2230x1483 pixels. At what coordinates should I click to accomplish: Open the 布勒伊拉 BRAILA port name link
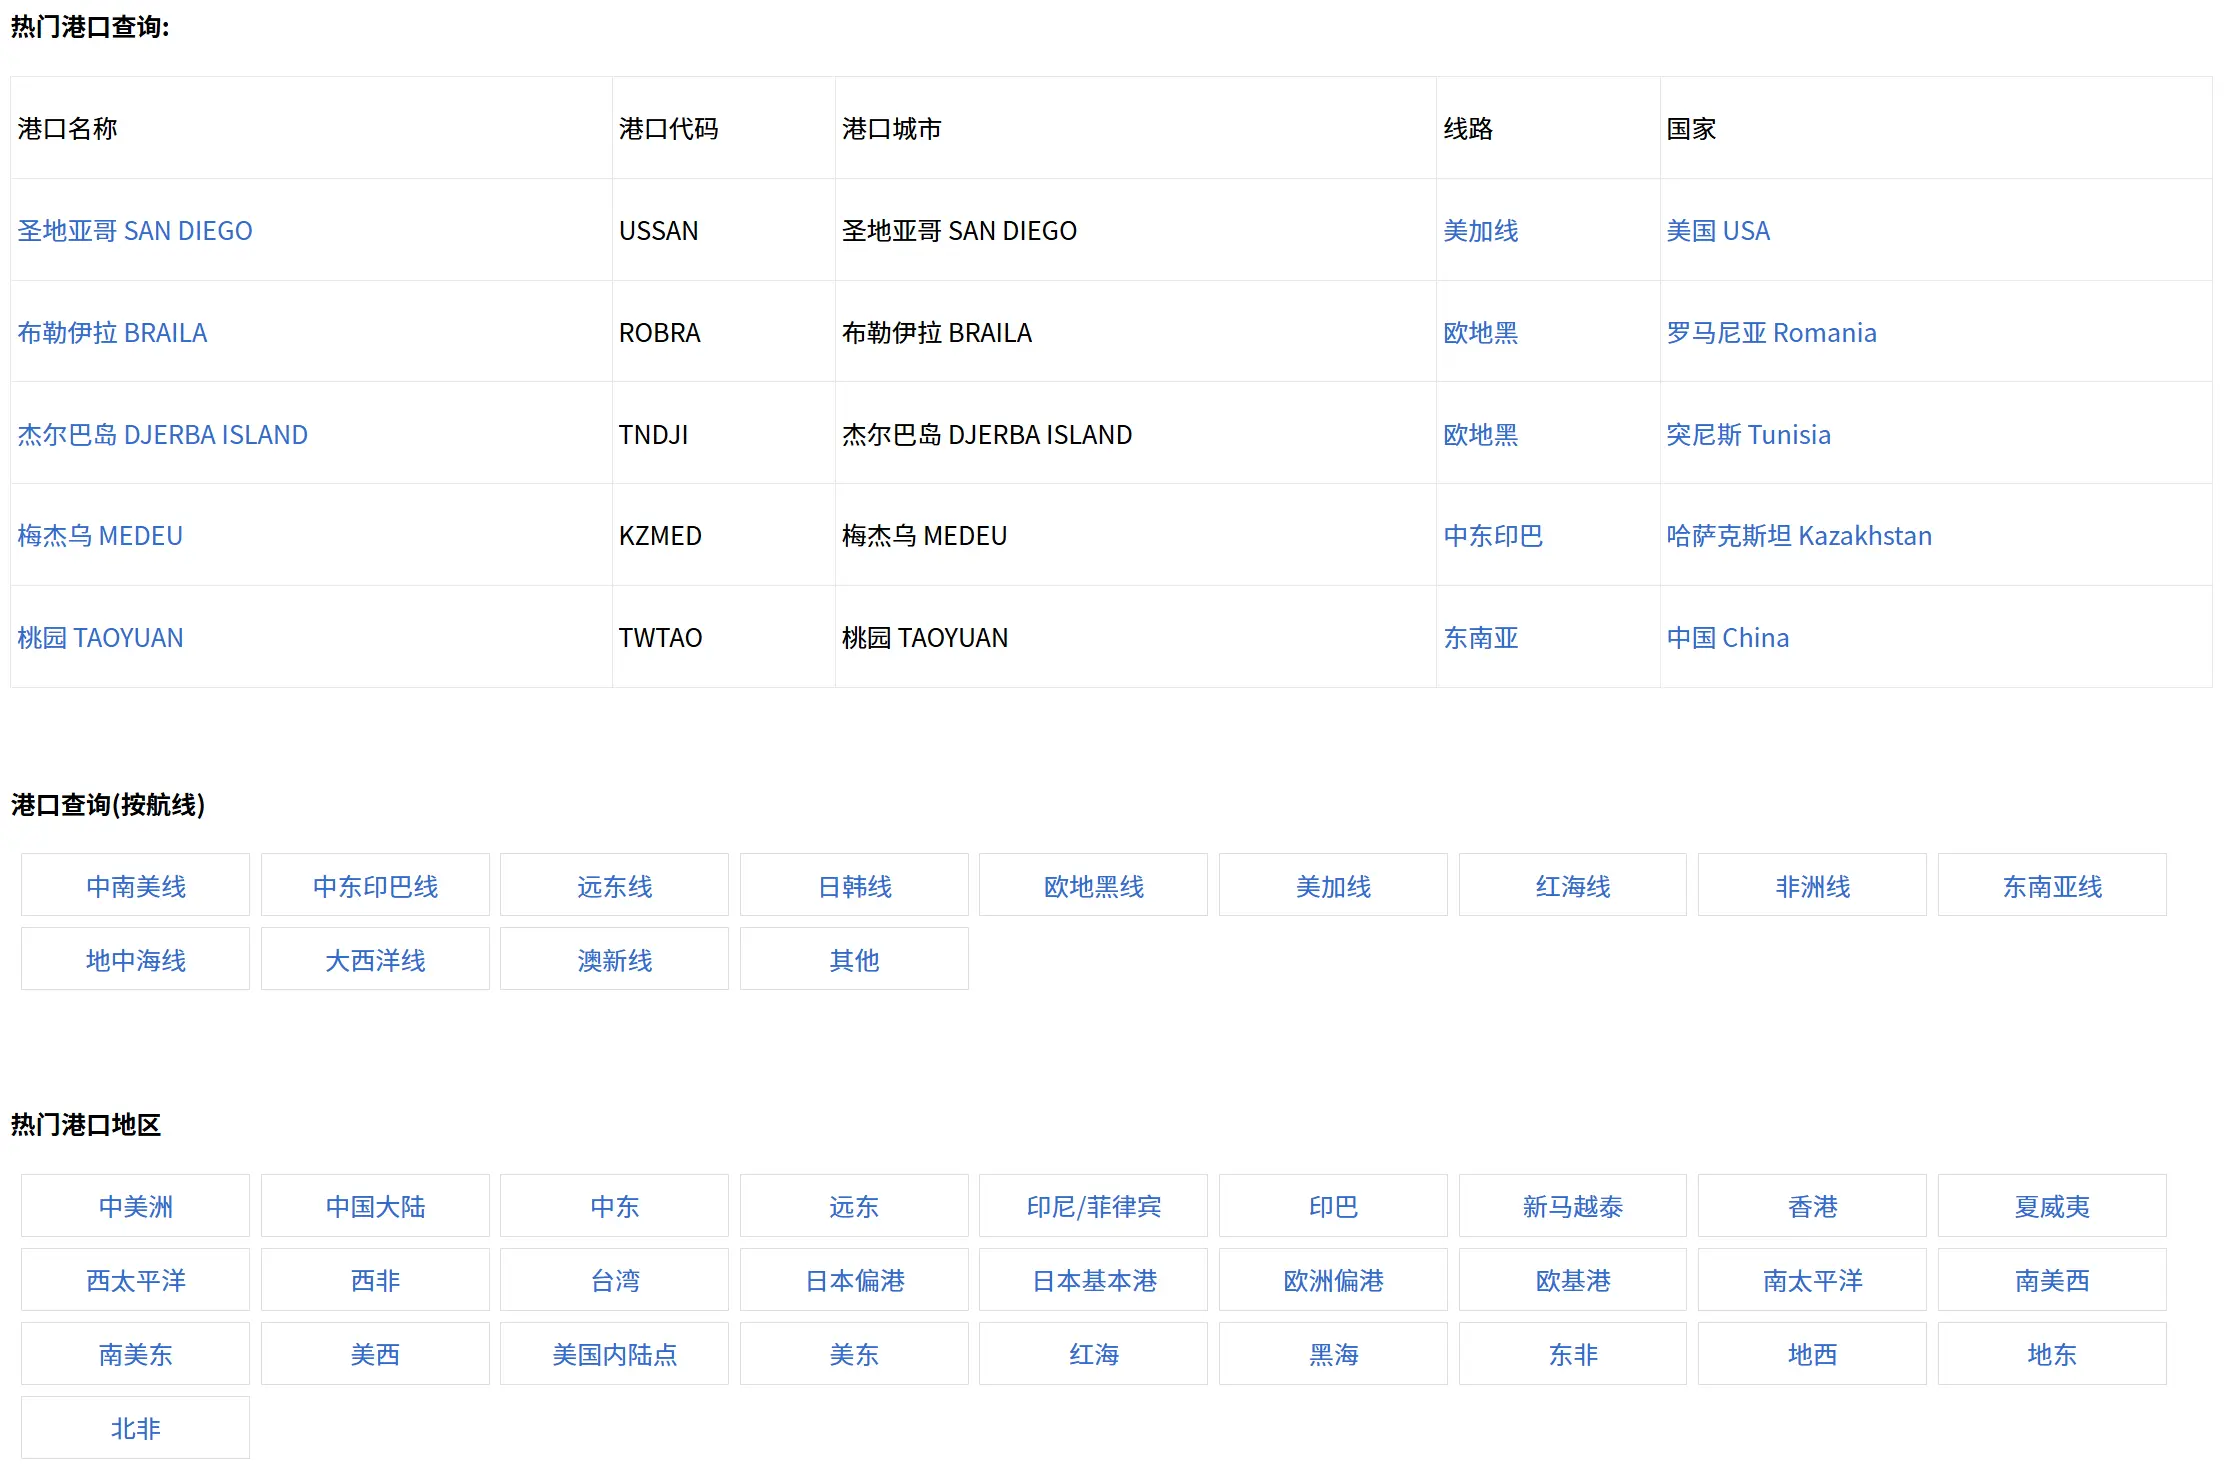(x=112, y=333)
